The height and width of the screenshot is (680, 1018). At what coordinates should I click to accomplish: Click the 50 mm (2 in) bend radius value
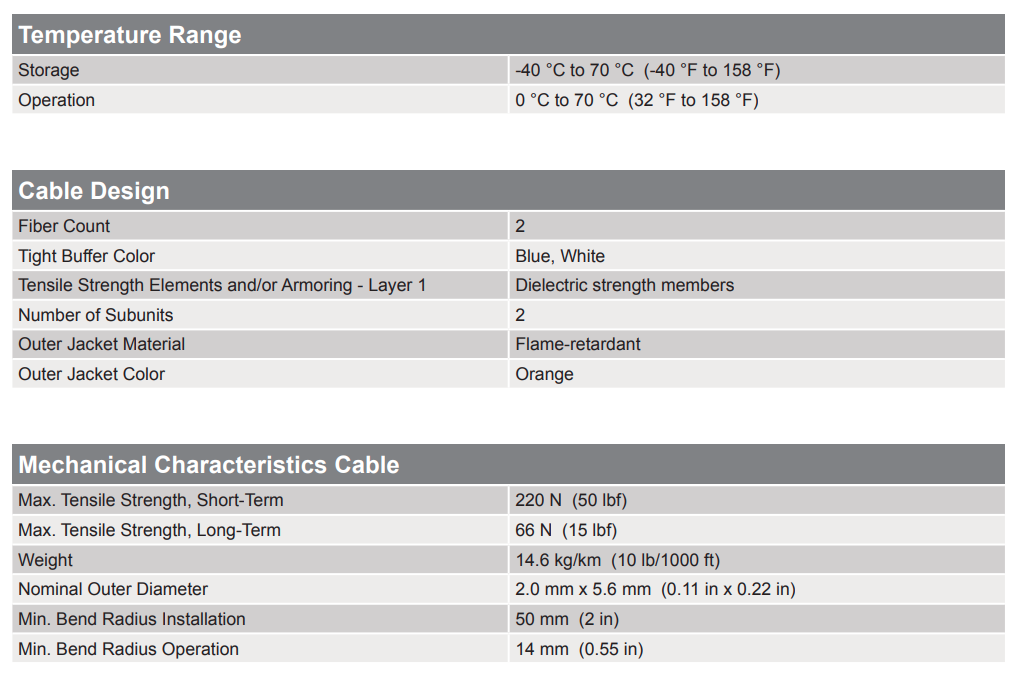pyautogui.click(x=567, y=619)
